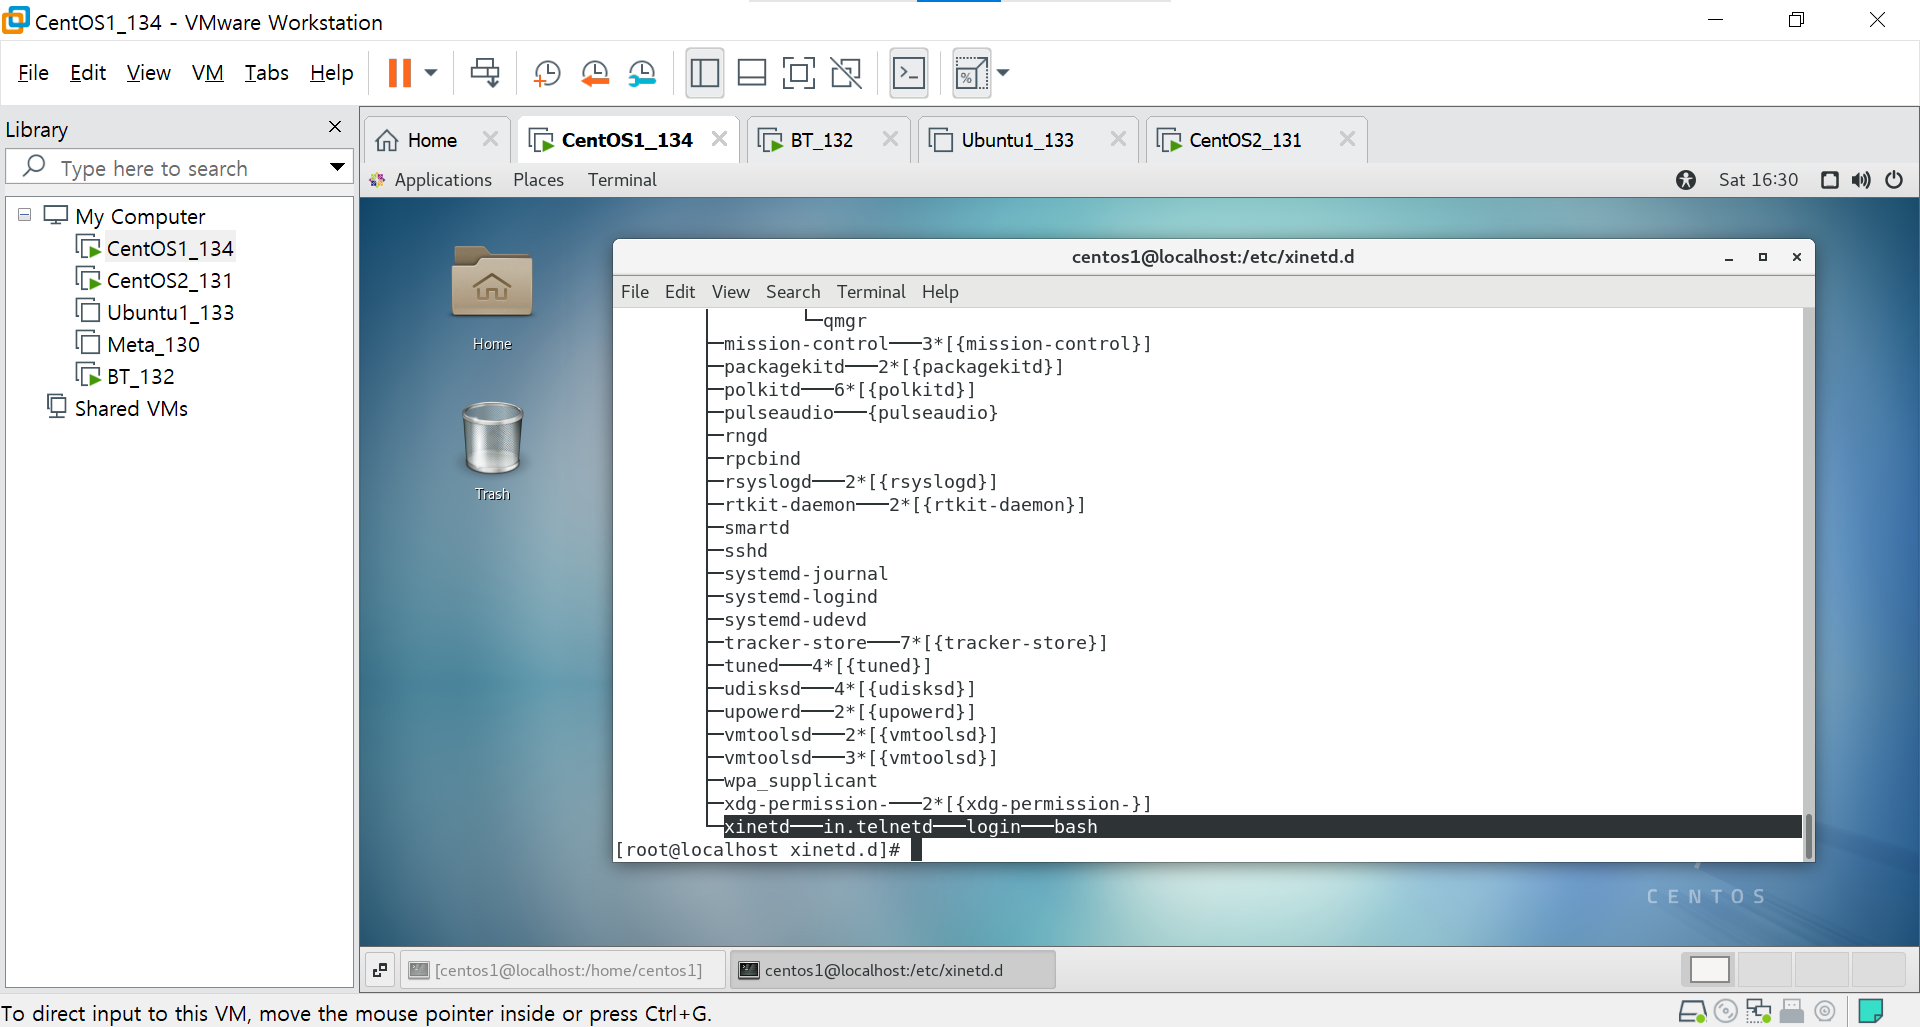The image size is (1920, 1027).
Task: Click the network adapter status icon
Action: pyautogui.click(x=1759, y=1012)
